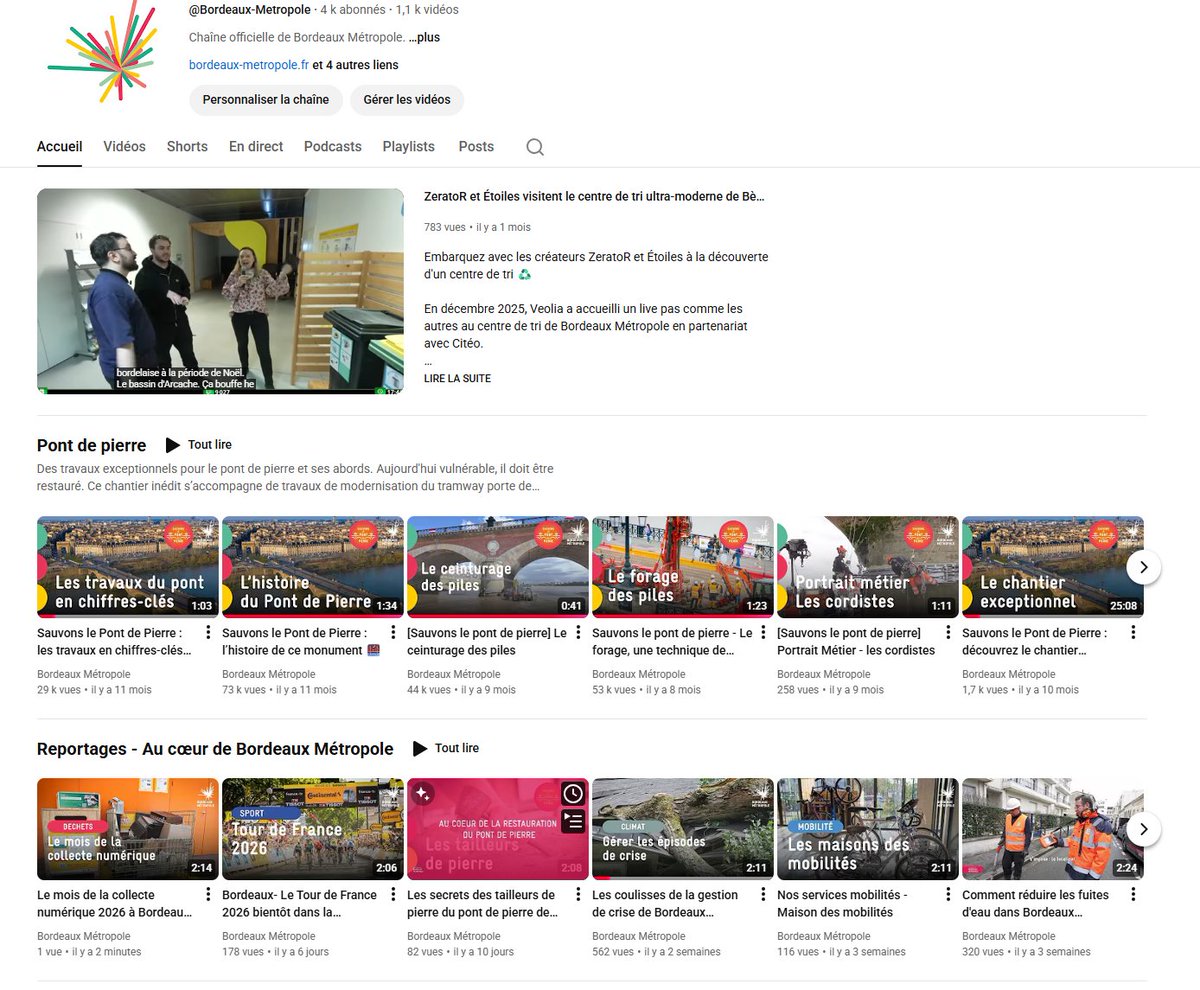The height and width of the screenshot is (990, 1200).
Task: Click the play icon next to Pont de pierre
Action: [173, 445]
